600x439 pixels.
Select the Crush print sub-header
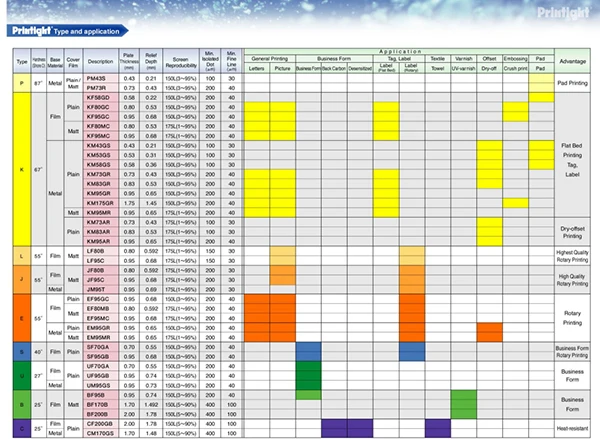point(515,69)
